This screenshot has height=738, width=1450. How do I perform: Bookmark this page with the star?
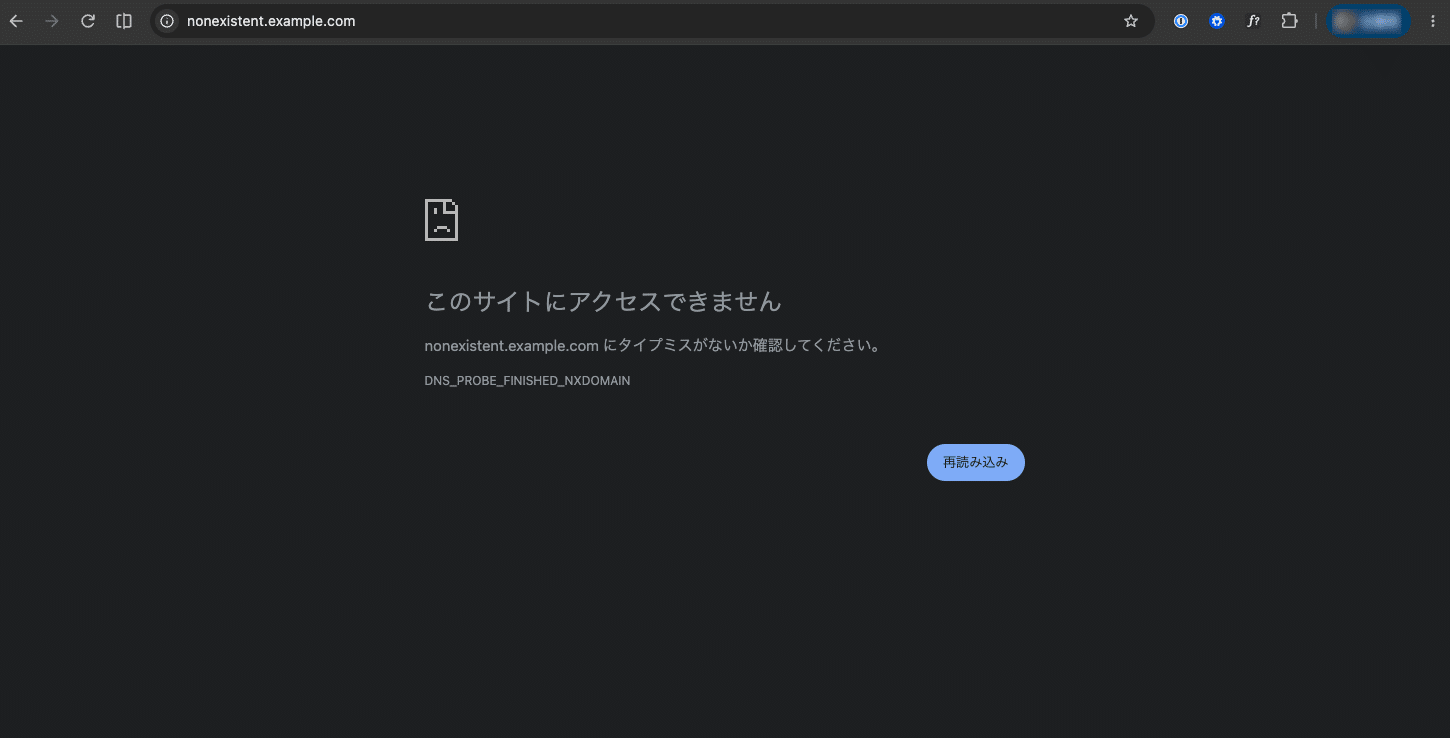coord(1131,21)
